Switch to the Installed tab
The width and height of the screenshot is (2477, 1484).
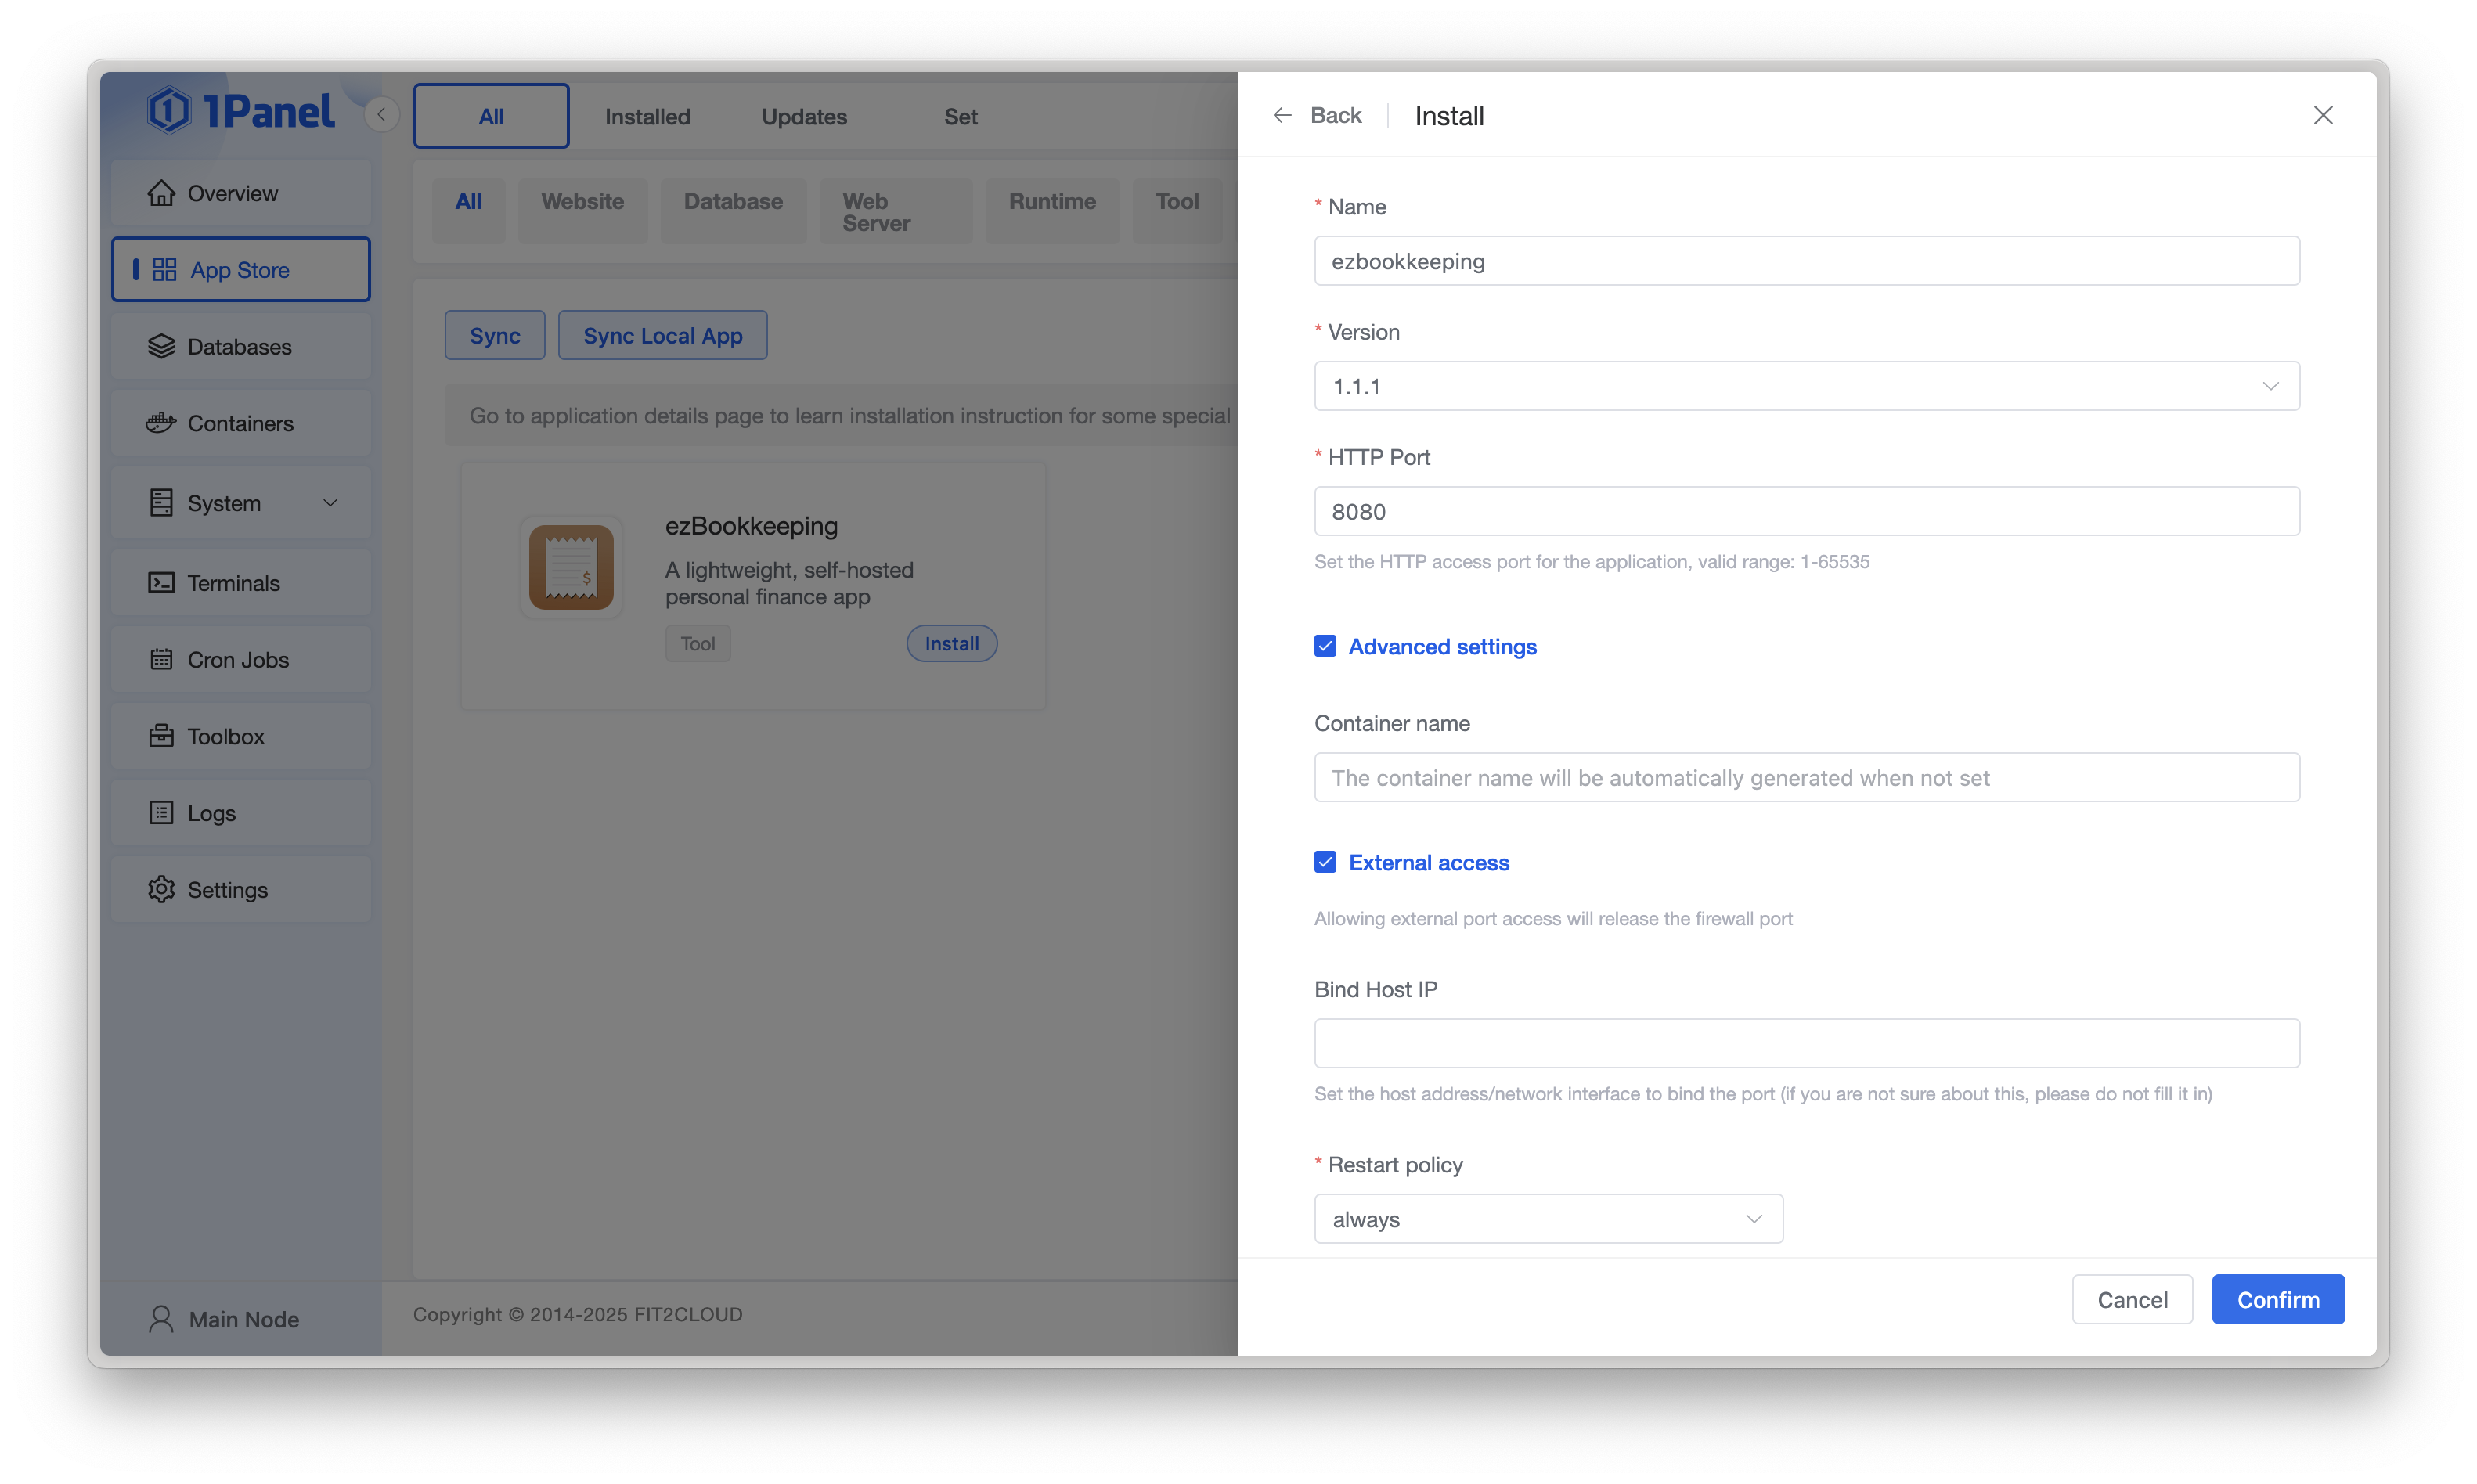point(646,115)
